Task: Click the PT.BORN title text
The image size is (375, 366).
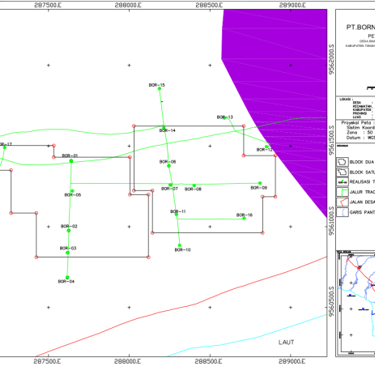Action: (x=360, y=27)
